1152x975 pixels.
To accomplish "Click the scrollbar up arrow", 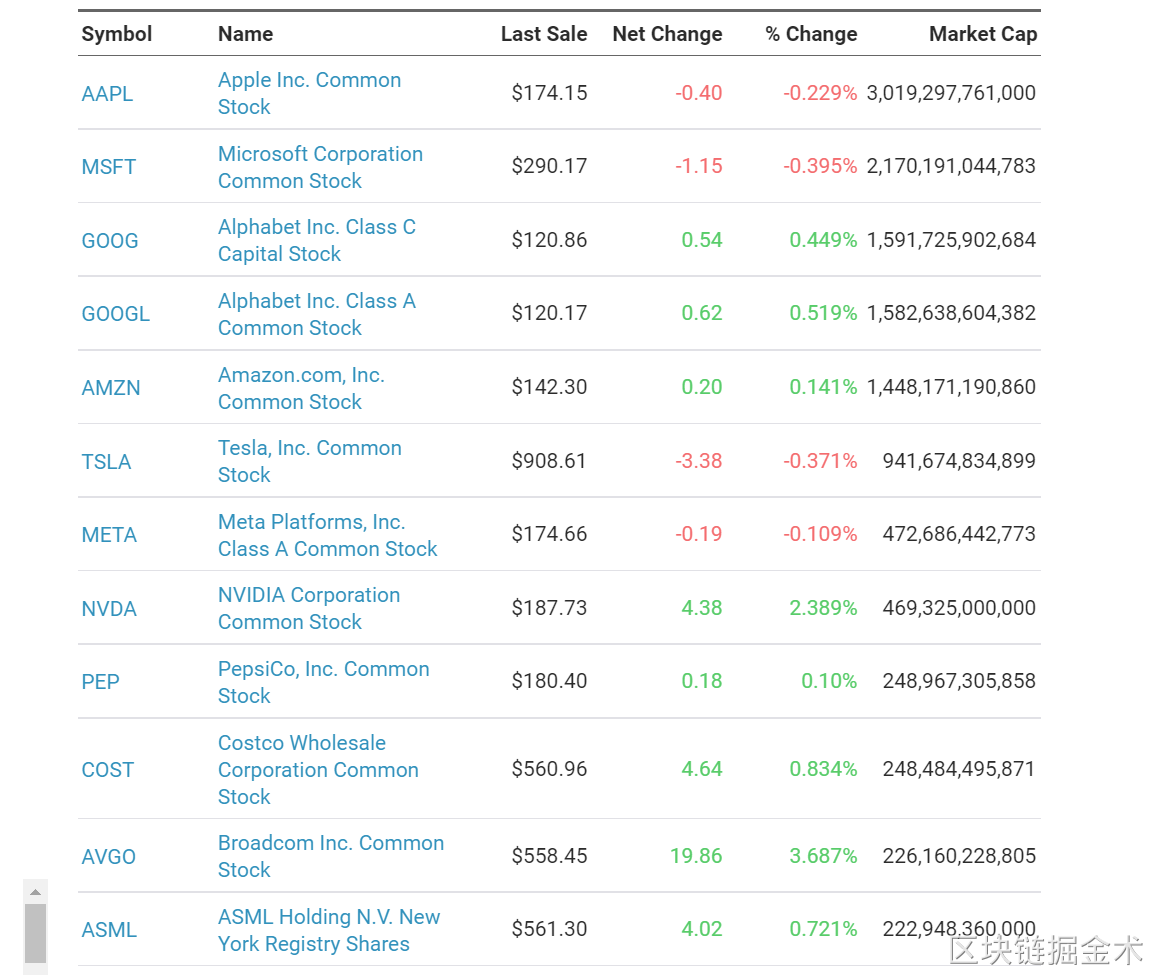I will [x=35, y=892].
